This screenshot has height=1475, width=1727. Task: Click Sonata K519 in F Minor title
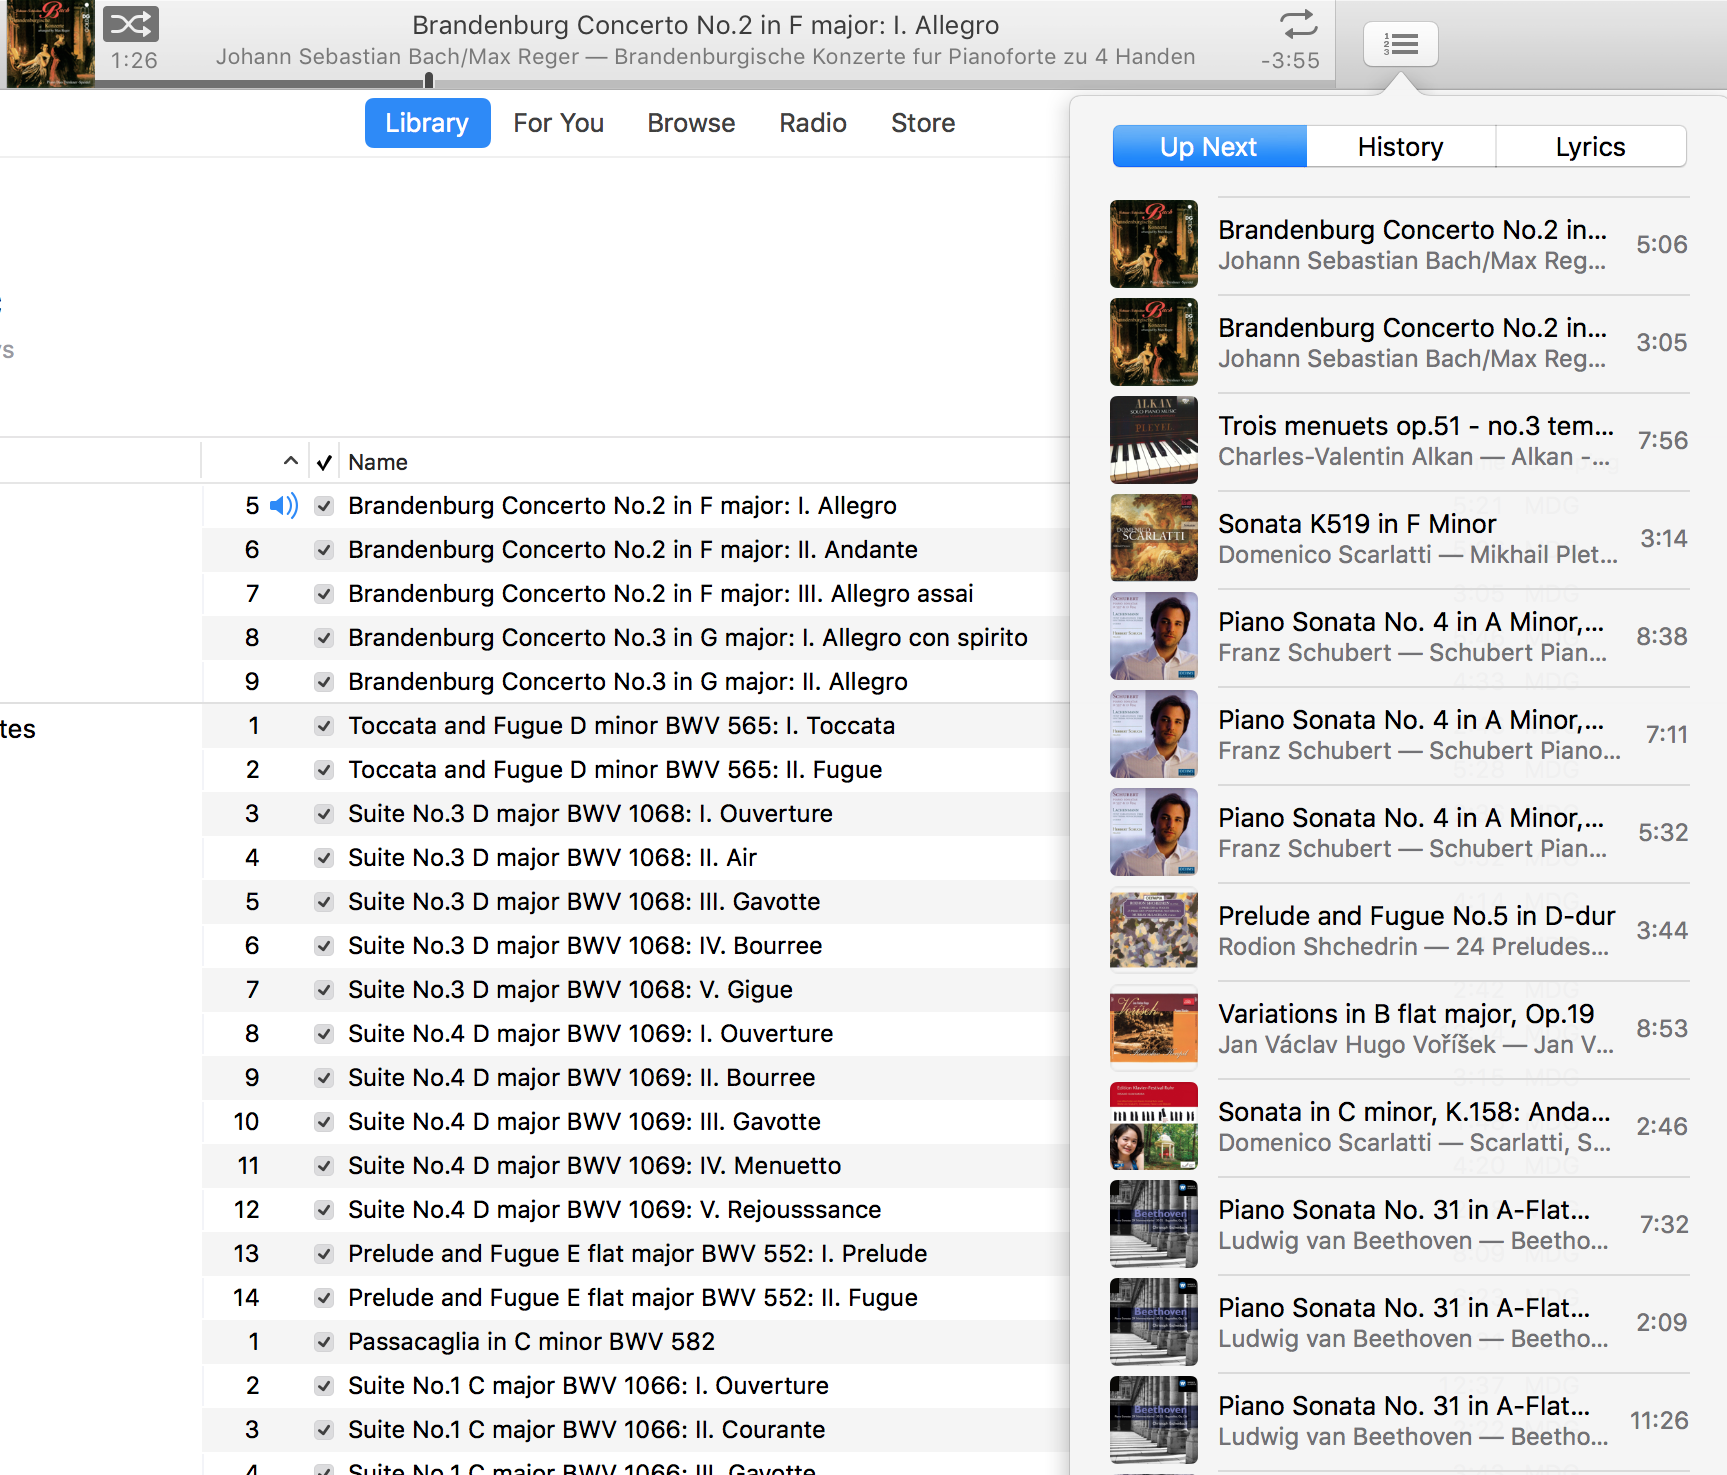click(1357, 524)
